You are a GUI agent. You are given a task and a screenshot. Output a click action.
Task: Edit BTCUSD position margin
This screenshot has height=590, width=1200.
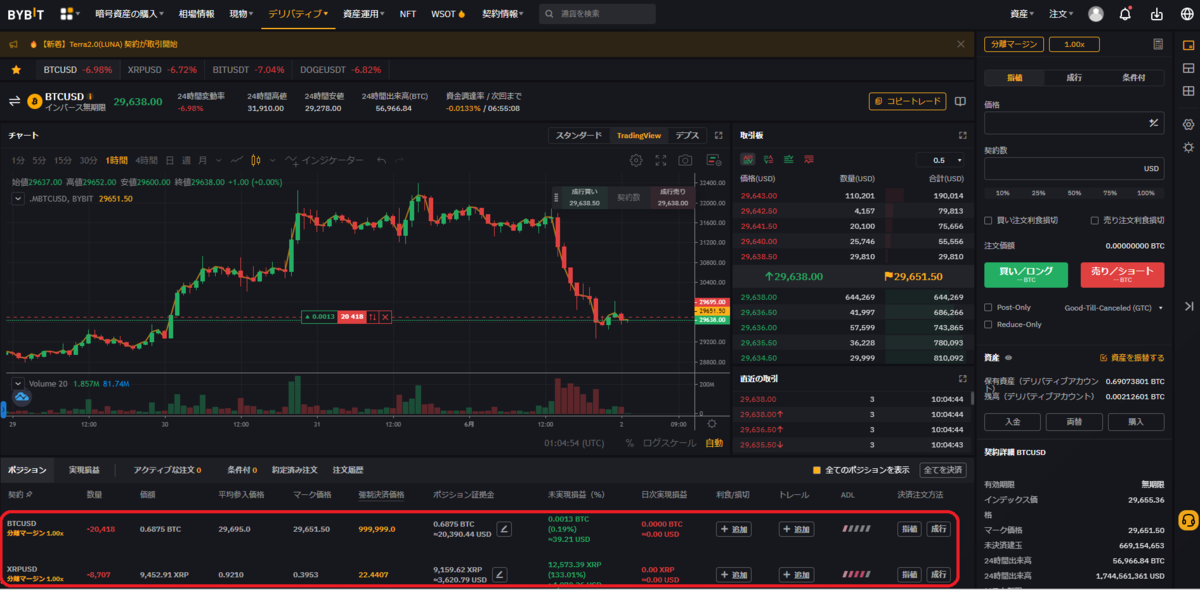504,528
